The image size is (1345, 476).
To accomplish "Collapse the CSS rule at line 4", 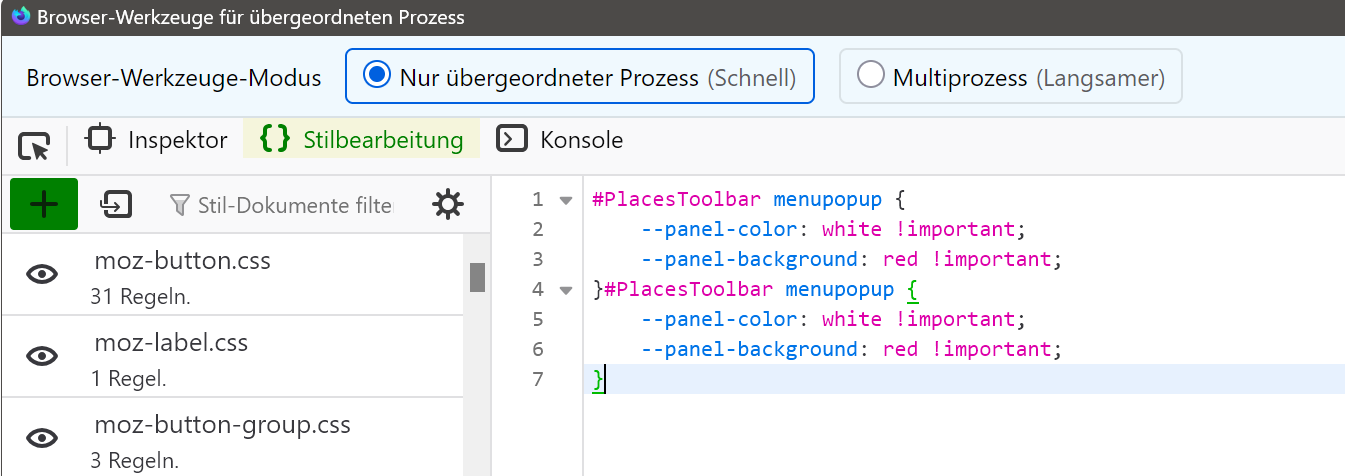I will [x=566, y=290].
